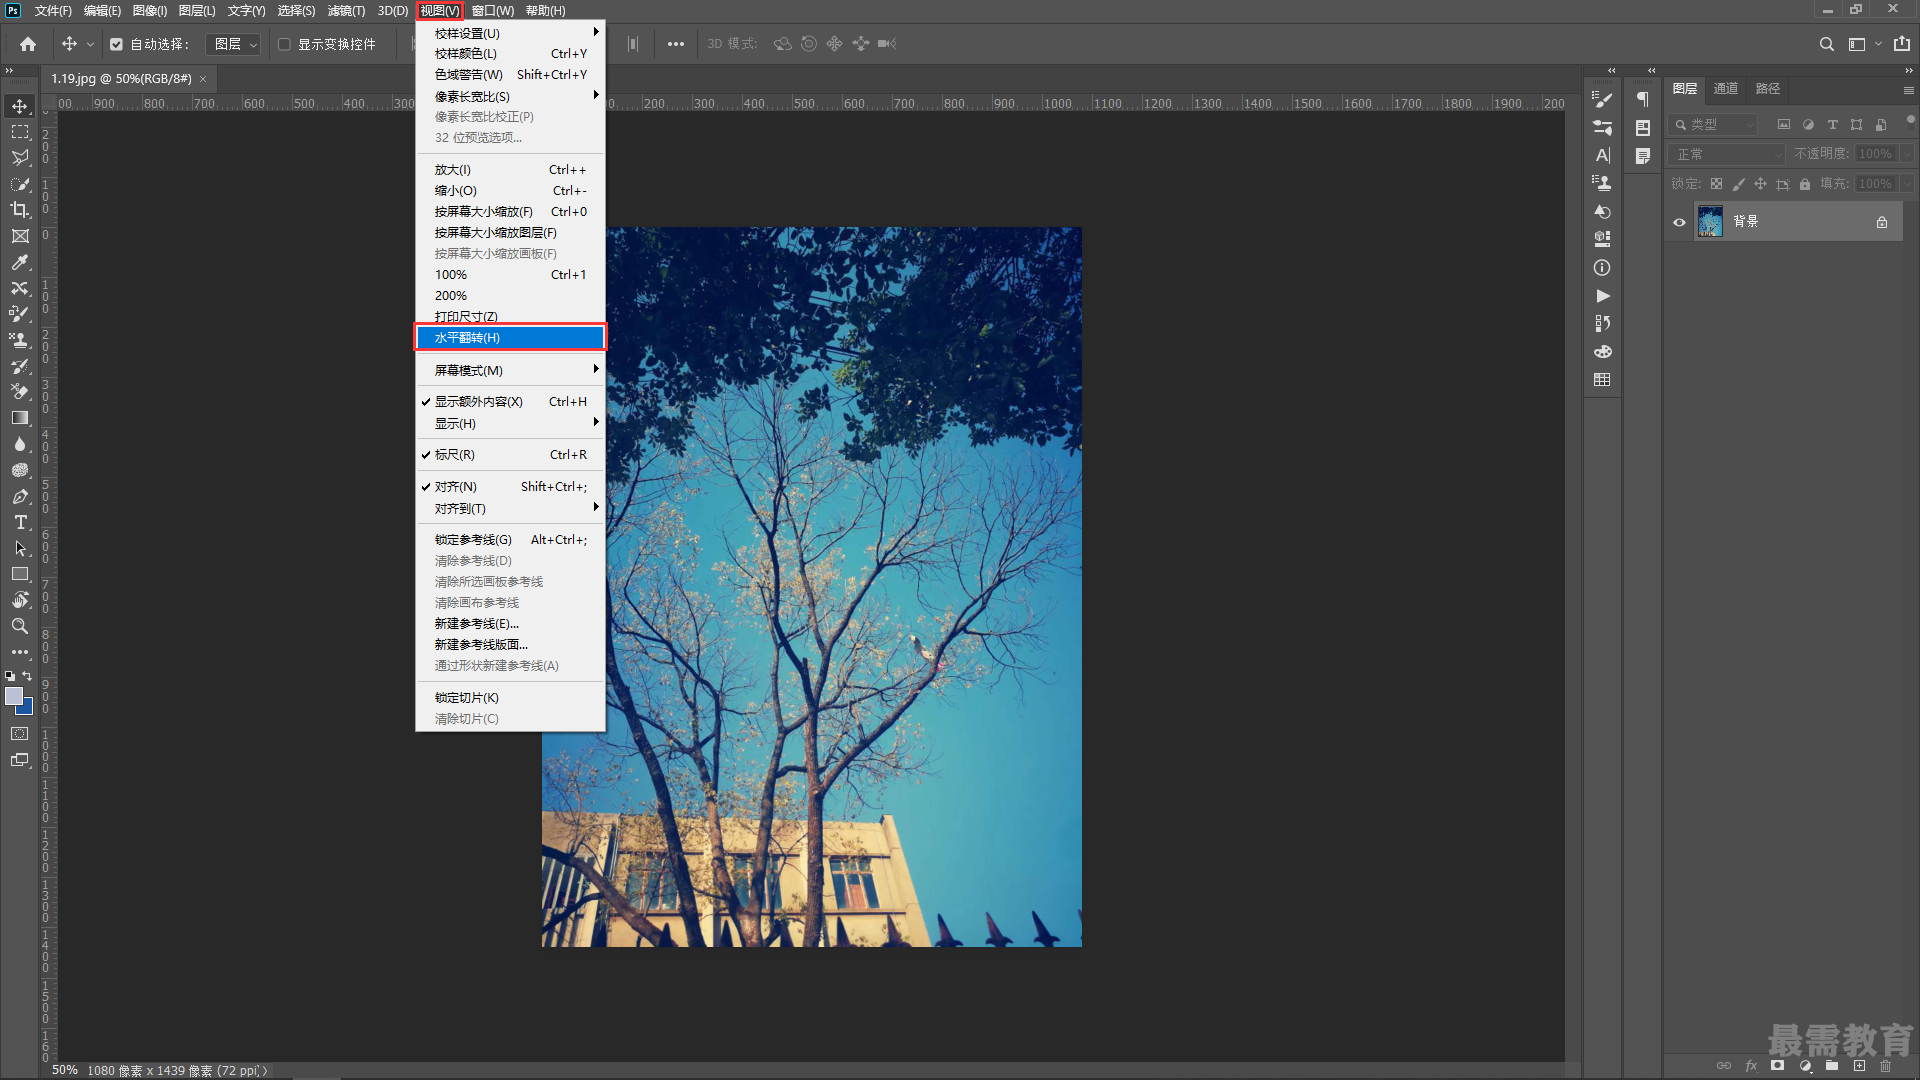Open the Character panel icon

pos(1602,155)
